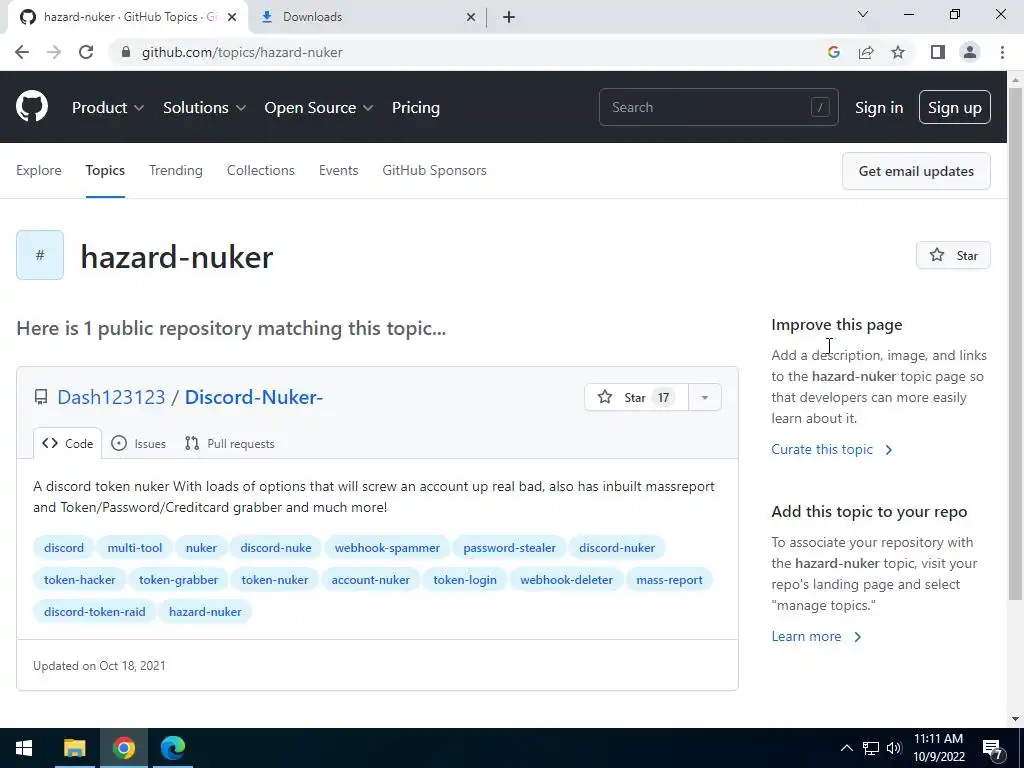The height and width of the screenshot is (768, 1024).
Task: Click the webhook-spammer topic tag
Action: (387, 547)
